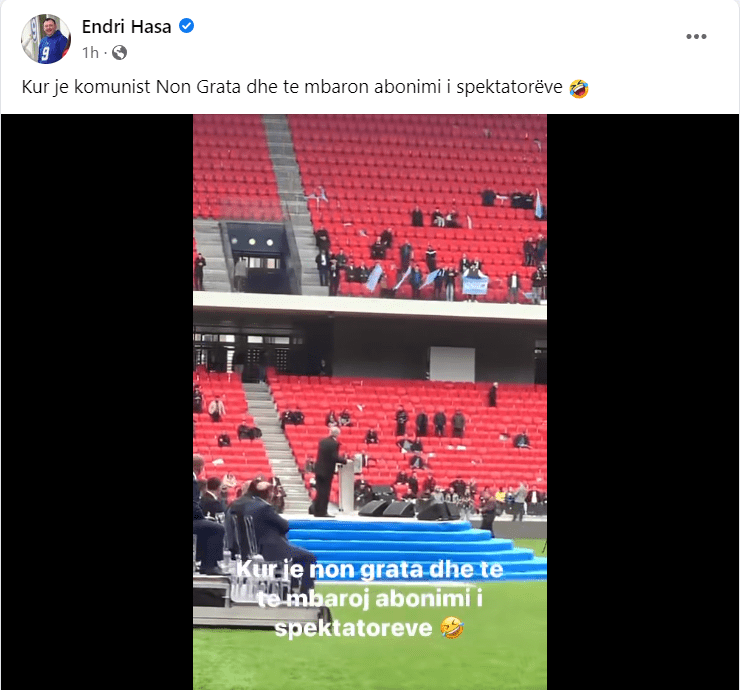Click the black bar right of the video
This screenshot has width=740, height=690.
[643, 402]
